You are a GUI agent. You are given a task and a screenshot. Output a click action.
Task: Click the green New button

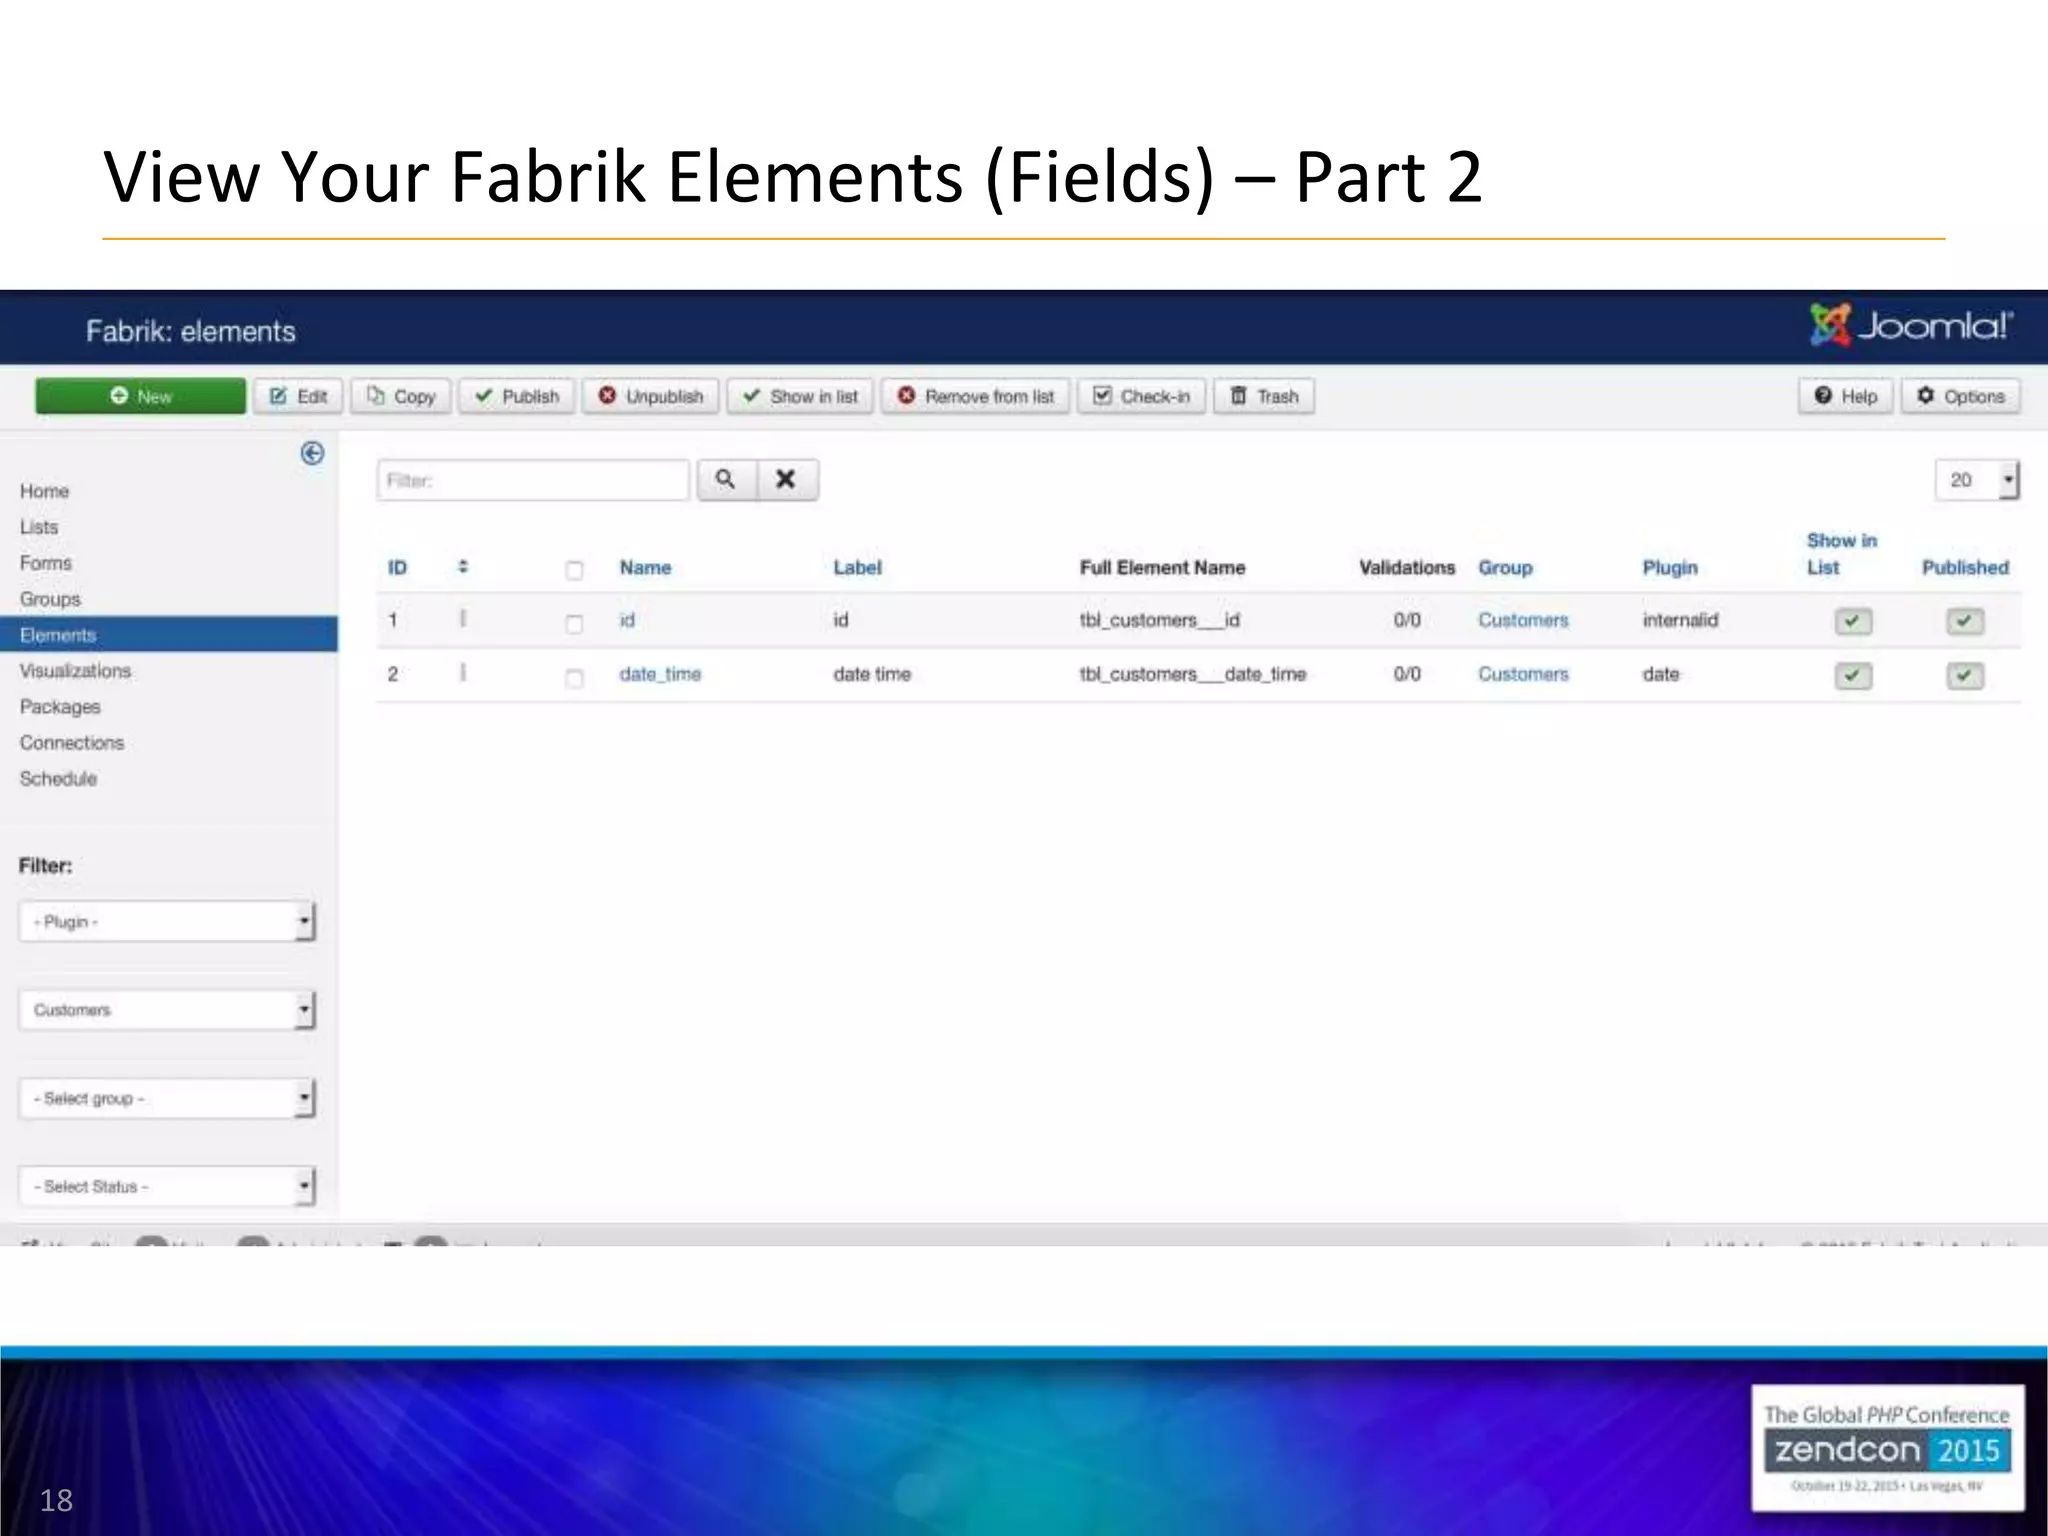click(x=140, y=396)
